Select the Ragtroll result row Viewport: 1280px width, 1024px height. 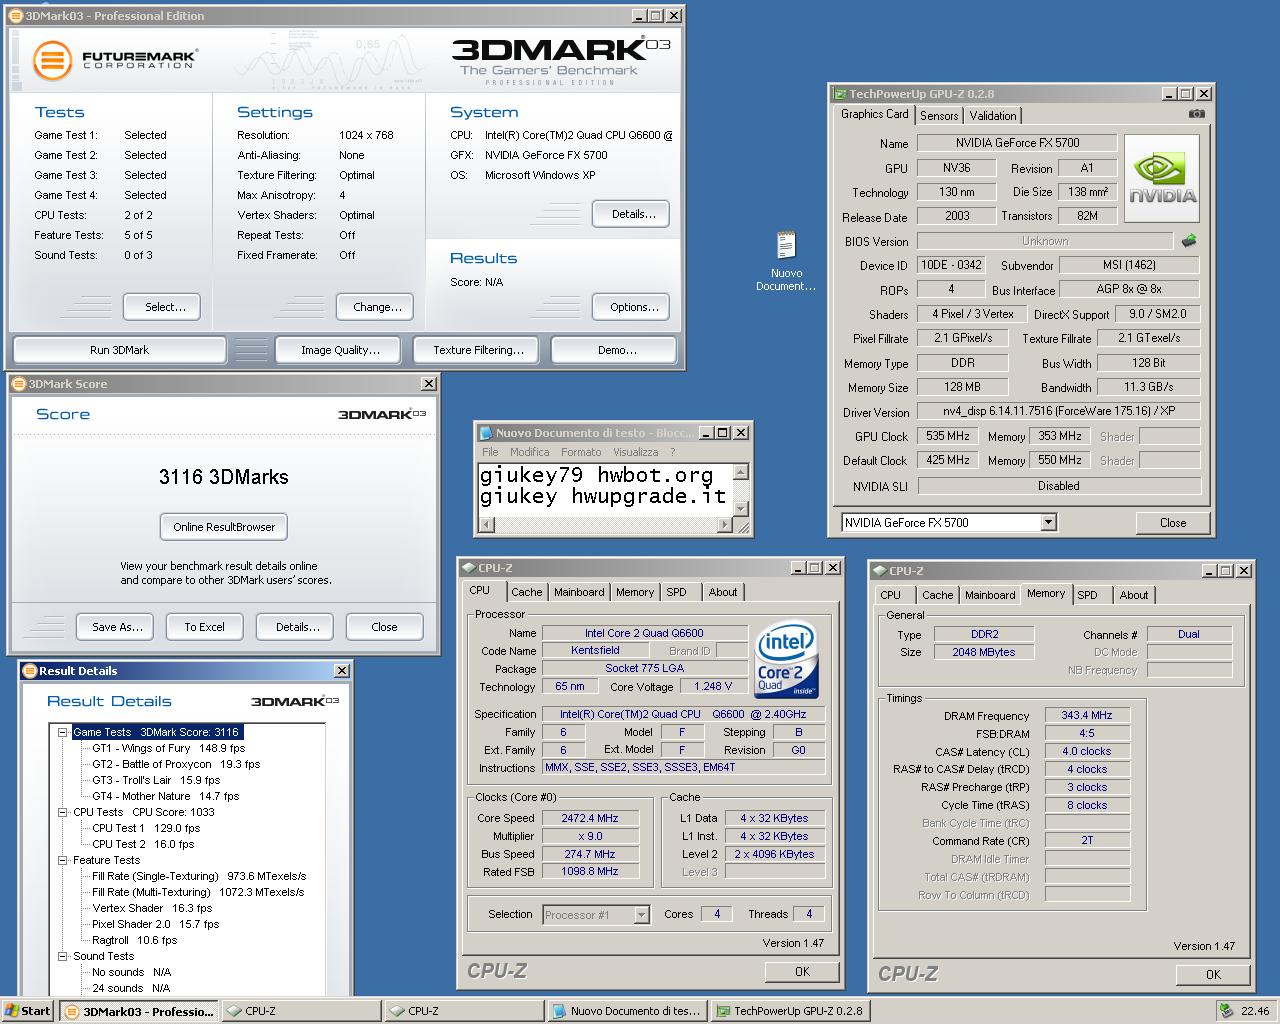point(135,940)
